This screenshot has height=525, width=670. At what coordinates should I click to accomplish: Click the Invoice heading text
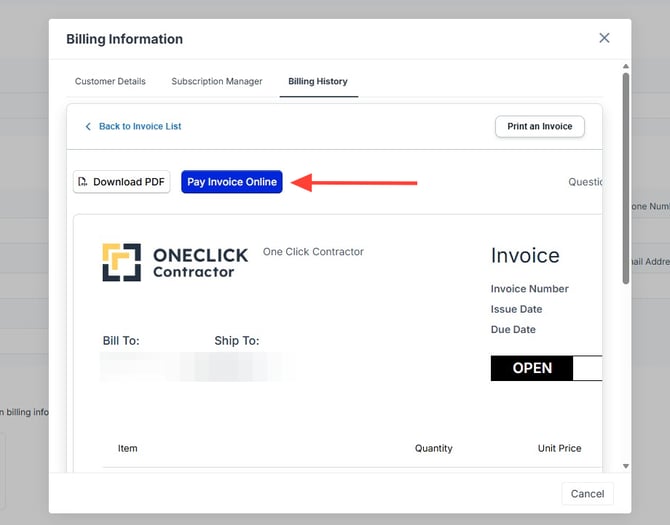tap(525, 256)
